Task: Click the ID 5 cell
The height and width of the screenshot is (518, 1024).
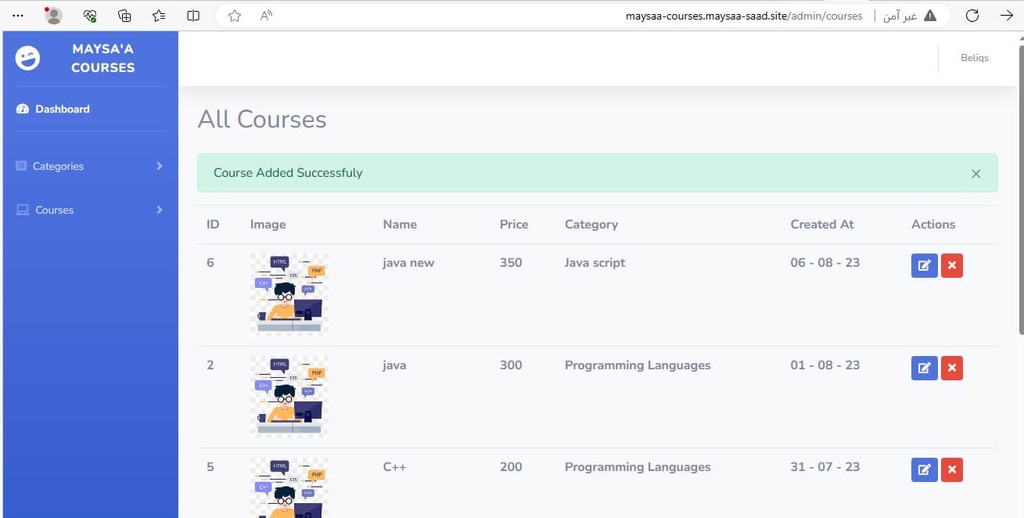Action: (210, 467)
